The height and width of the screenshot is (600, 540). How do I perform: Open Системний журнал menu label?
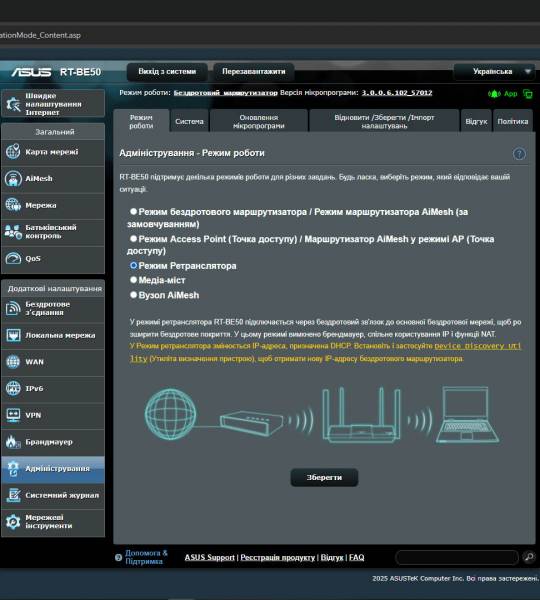(x=62, y=495)
